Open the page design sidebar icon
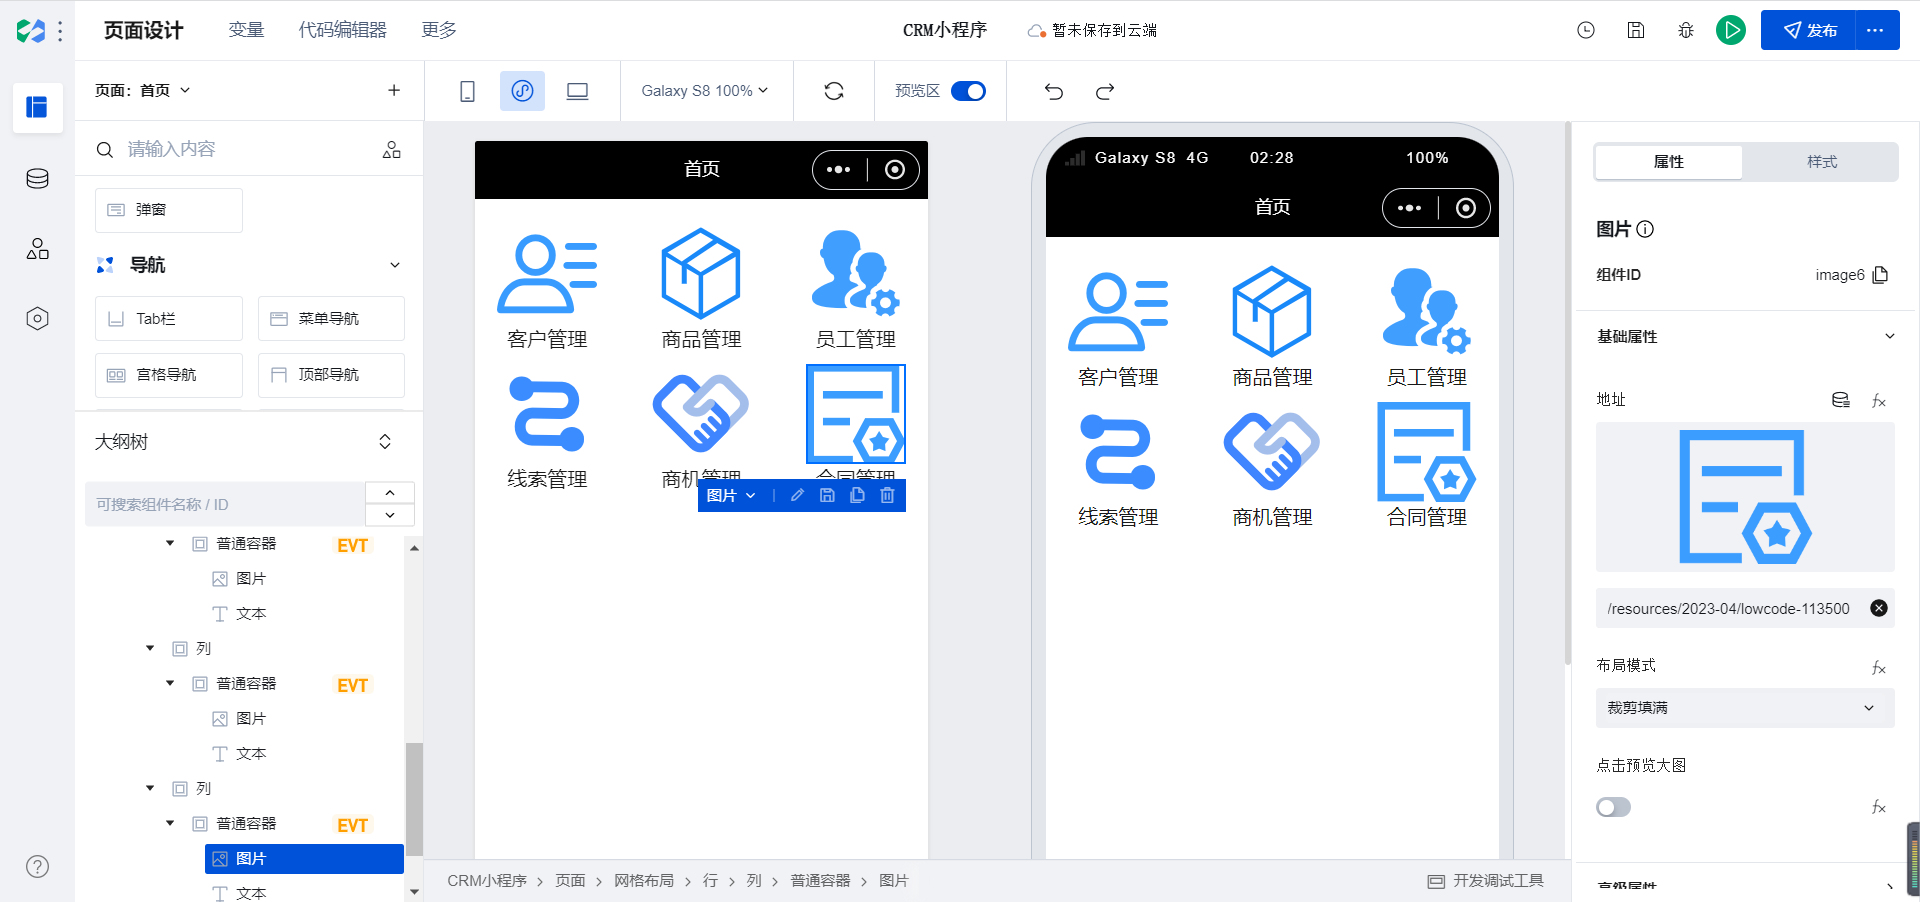Screen dimensions: 1920x902 coord(37,107)
